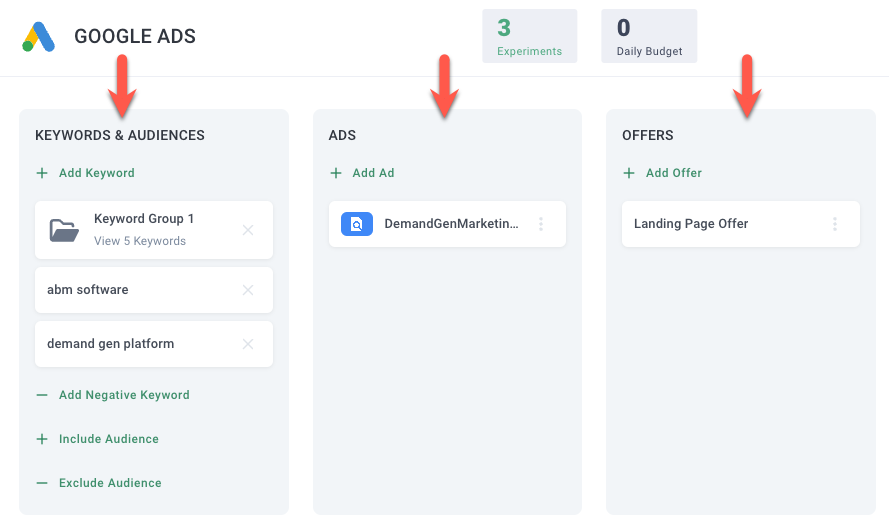Click the OFFERS column title
This screenshot has width=889, height=530.
tap(647, 135)
